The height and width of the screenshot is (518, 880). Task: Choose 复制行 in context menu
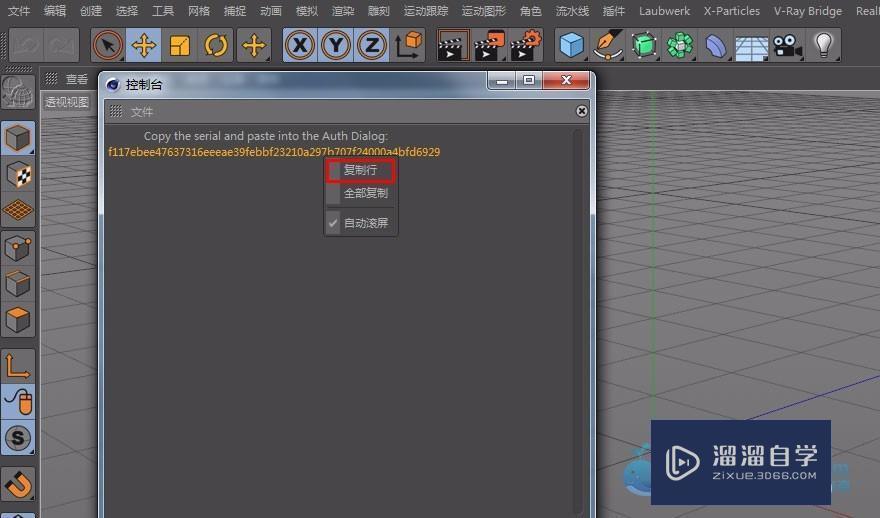(x=361, y=170)
